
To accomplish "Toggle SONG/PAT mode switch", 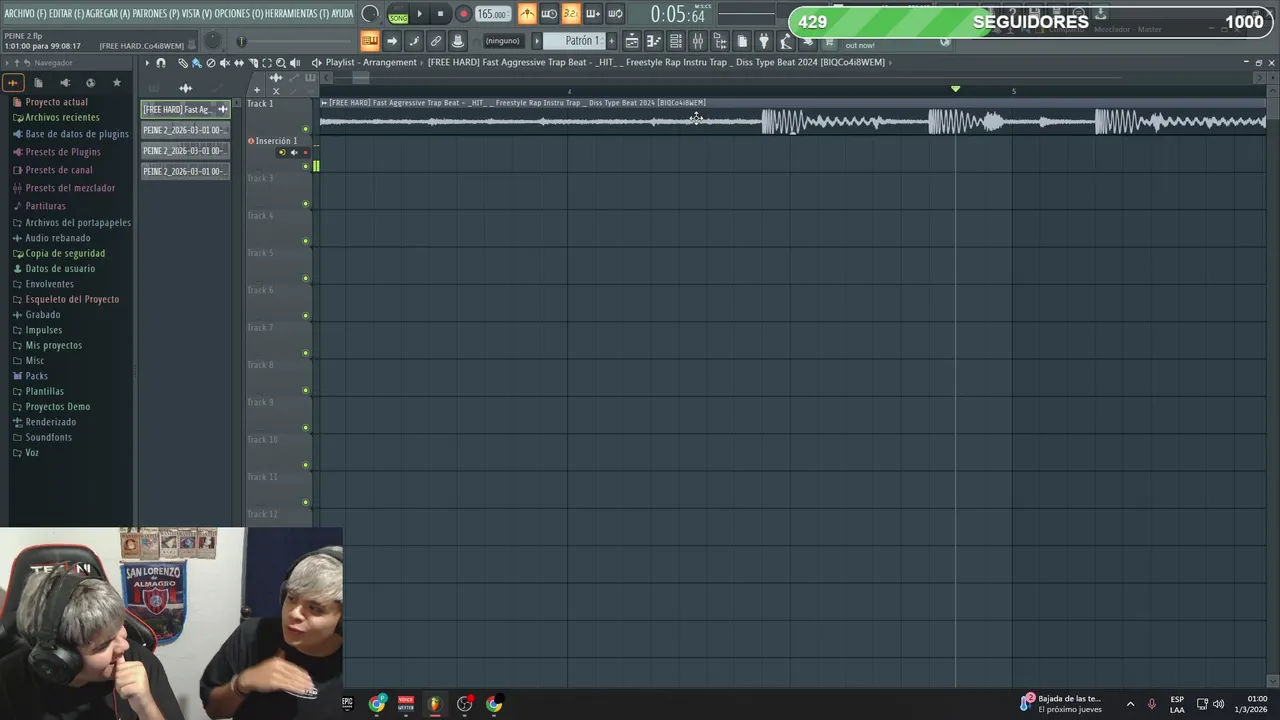I will [x=398, y=14].
